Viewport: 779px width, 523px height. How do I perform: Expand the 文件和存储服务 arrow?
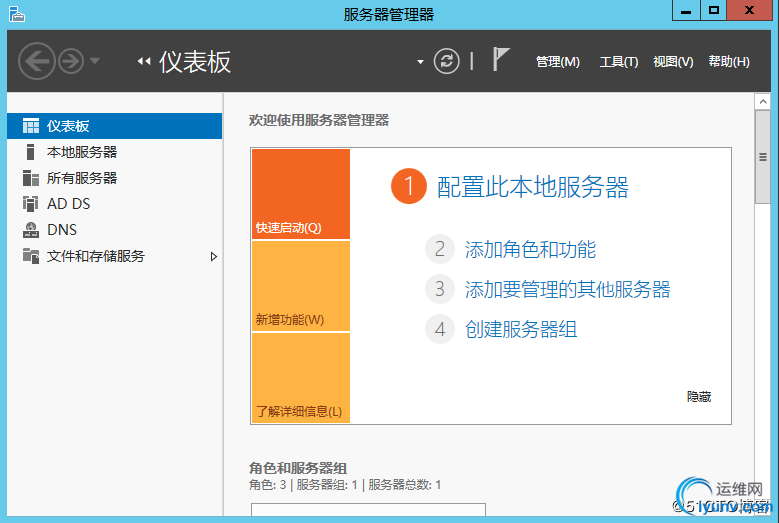pyautogui.click(x=214, y=256)
